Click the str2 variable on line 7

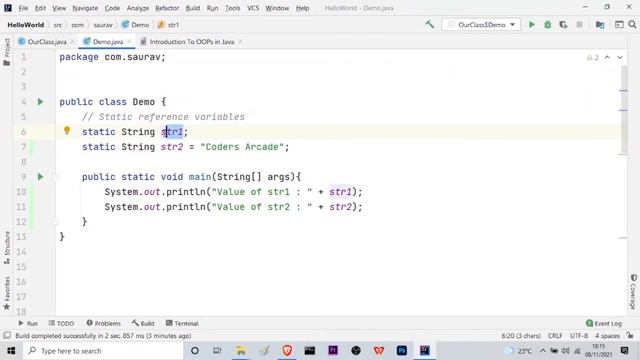(x=172, y=147)
